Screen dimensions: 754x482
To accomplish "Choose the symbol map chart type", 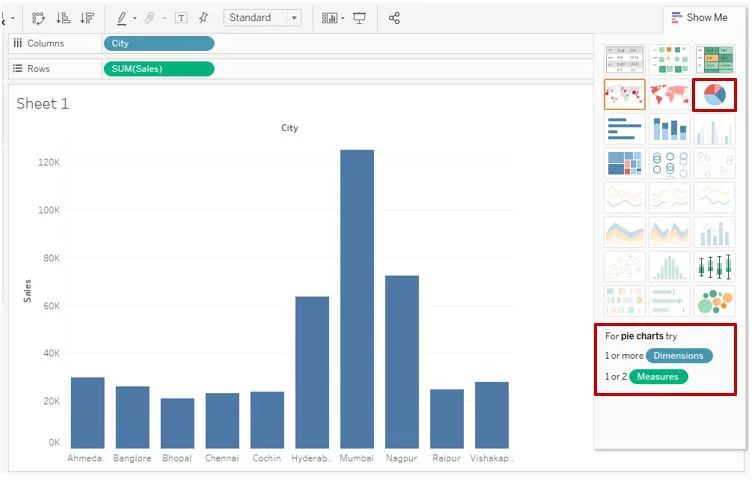I will point(624,95).
